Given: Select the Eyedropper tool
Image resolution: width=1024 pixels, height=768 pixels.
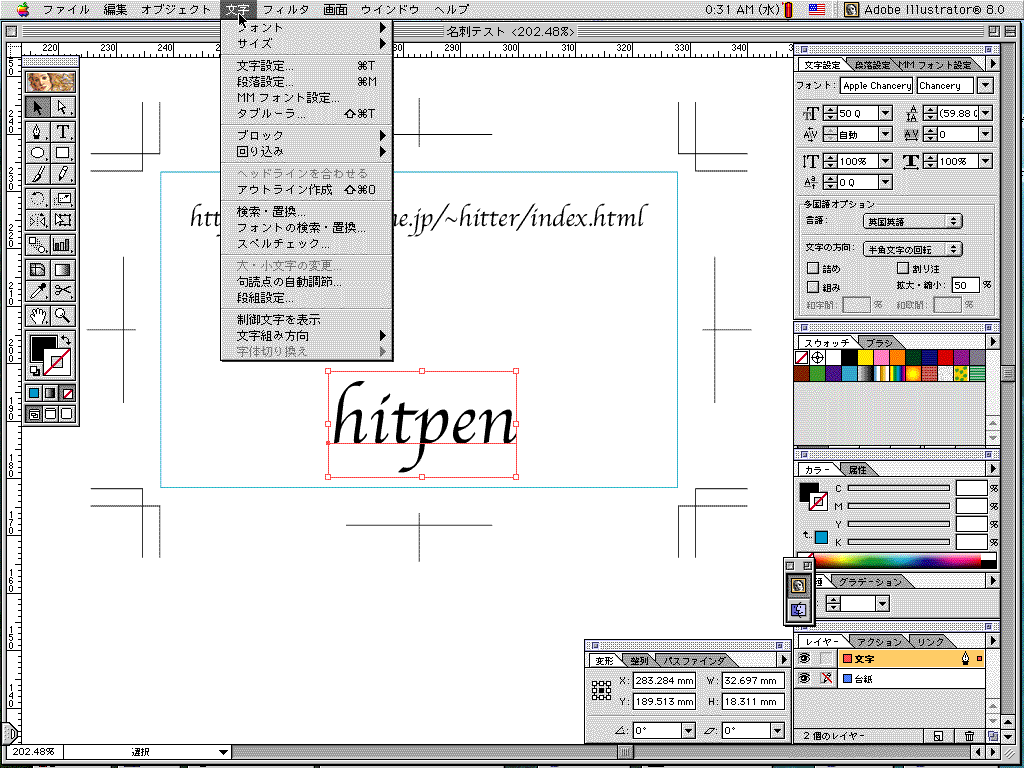Looking at the screenshot, I should [x=38, y=291].
